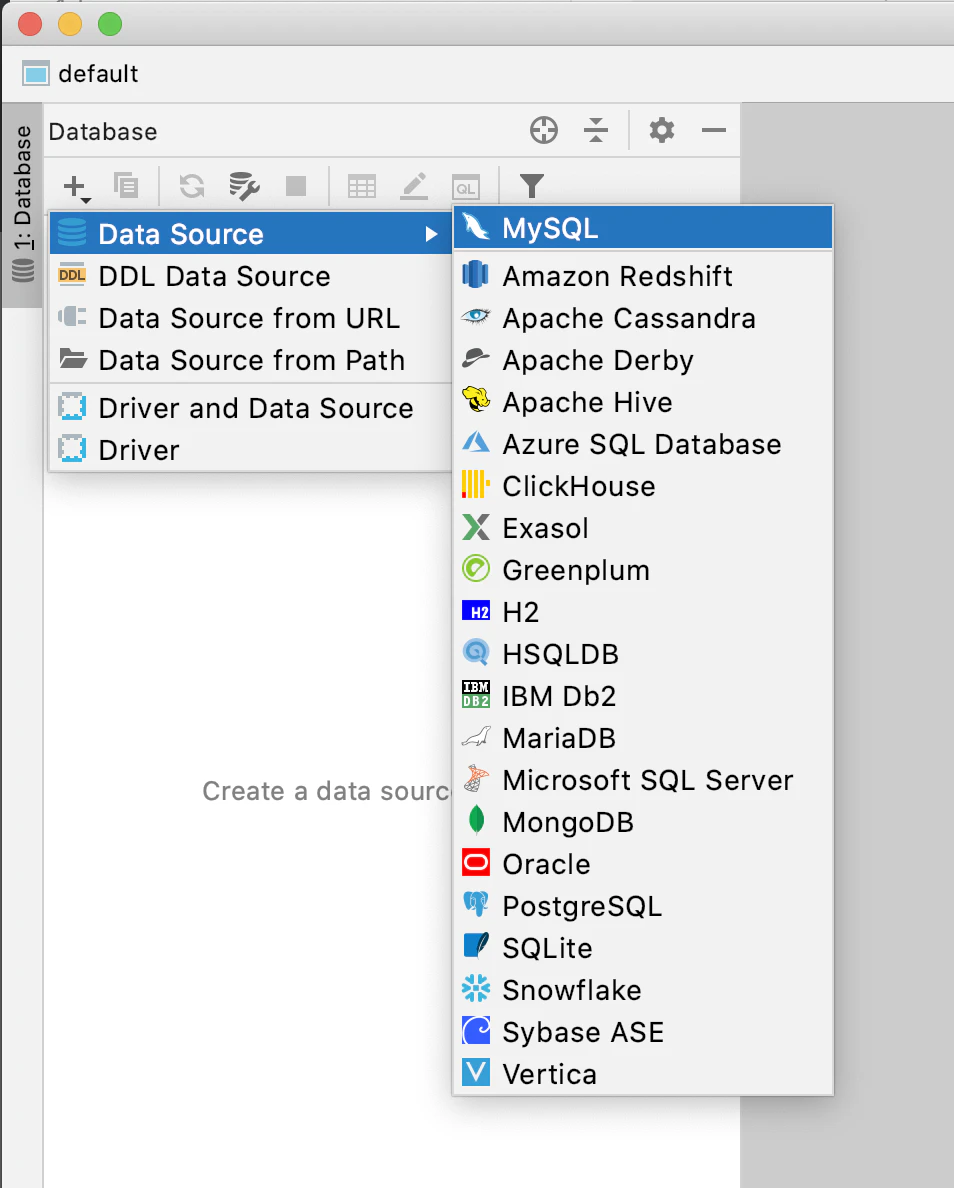Click the default project icon
Viewport: 954px width, 1188px height.
(x=36, y=73)
